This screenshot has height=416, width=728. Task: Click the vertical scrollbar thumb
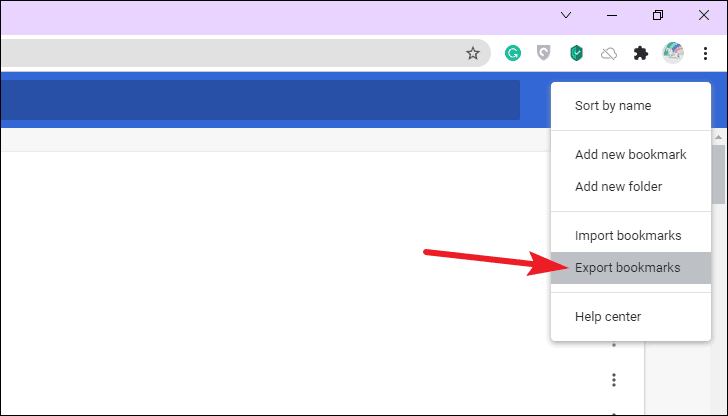(x=719, y=174)
